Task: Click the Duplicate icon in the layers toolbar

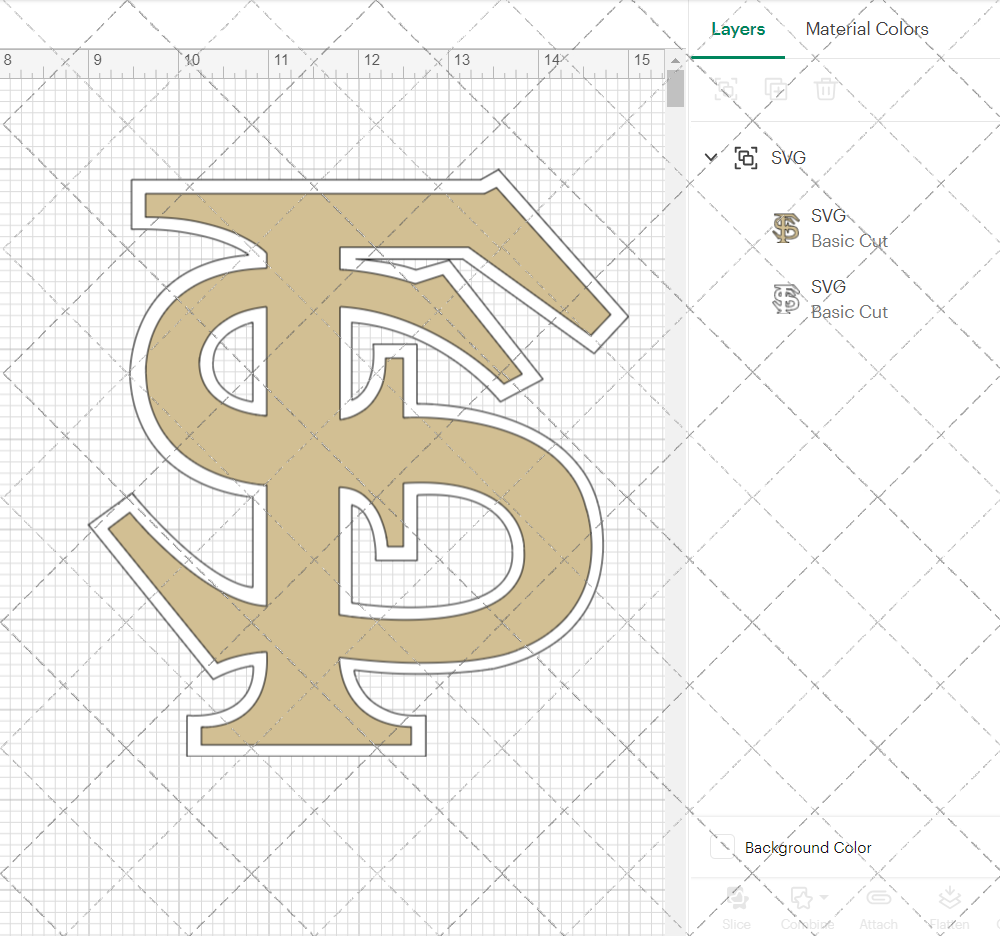Action: coord(776,89)
